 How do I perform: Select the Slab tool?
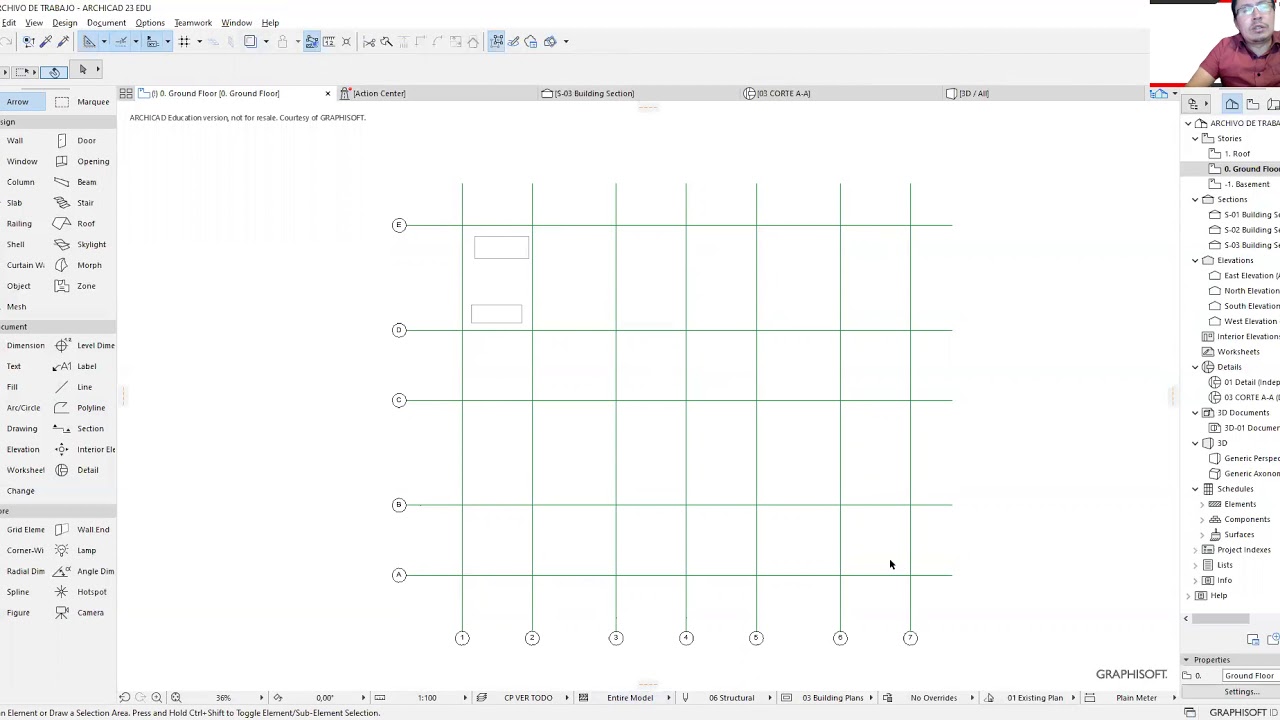14,203
